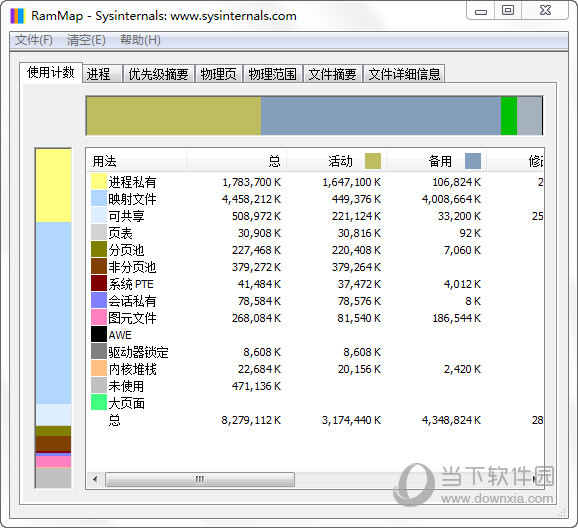This screenshot has width=578, height=528.
Task: Click the horizontal scrollbar thumb
Action: 200,479
